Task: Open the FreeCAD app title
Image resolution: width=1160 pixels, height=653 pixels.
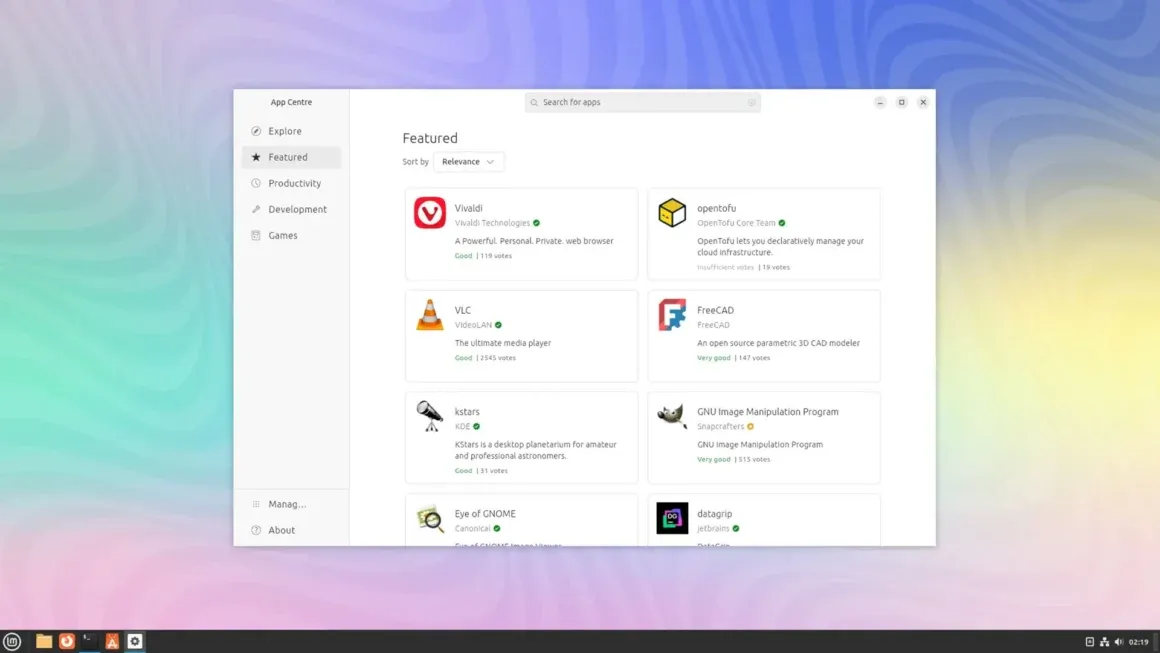Action: [x=715, y=310]
